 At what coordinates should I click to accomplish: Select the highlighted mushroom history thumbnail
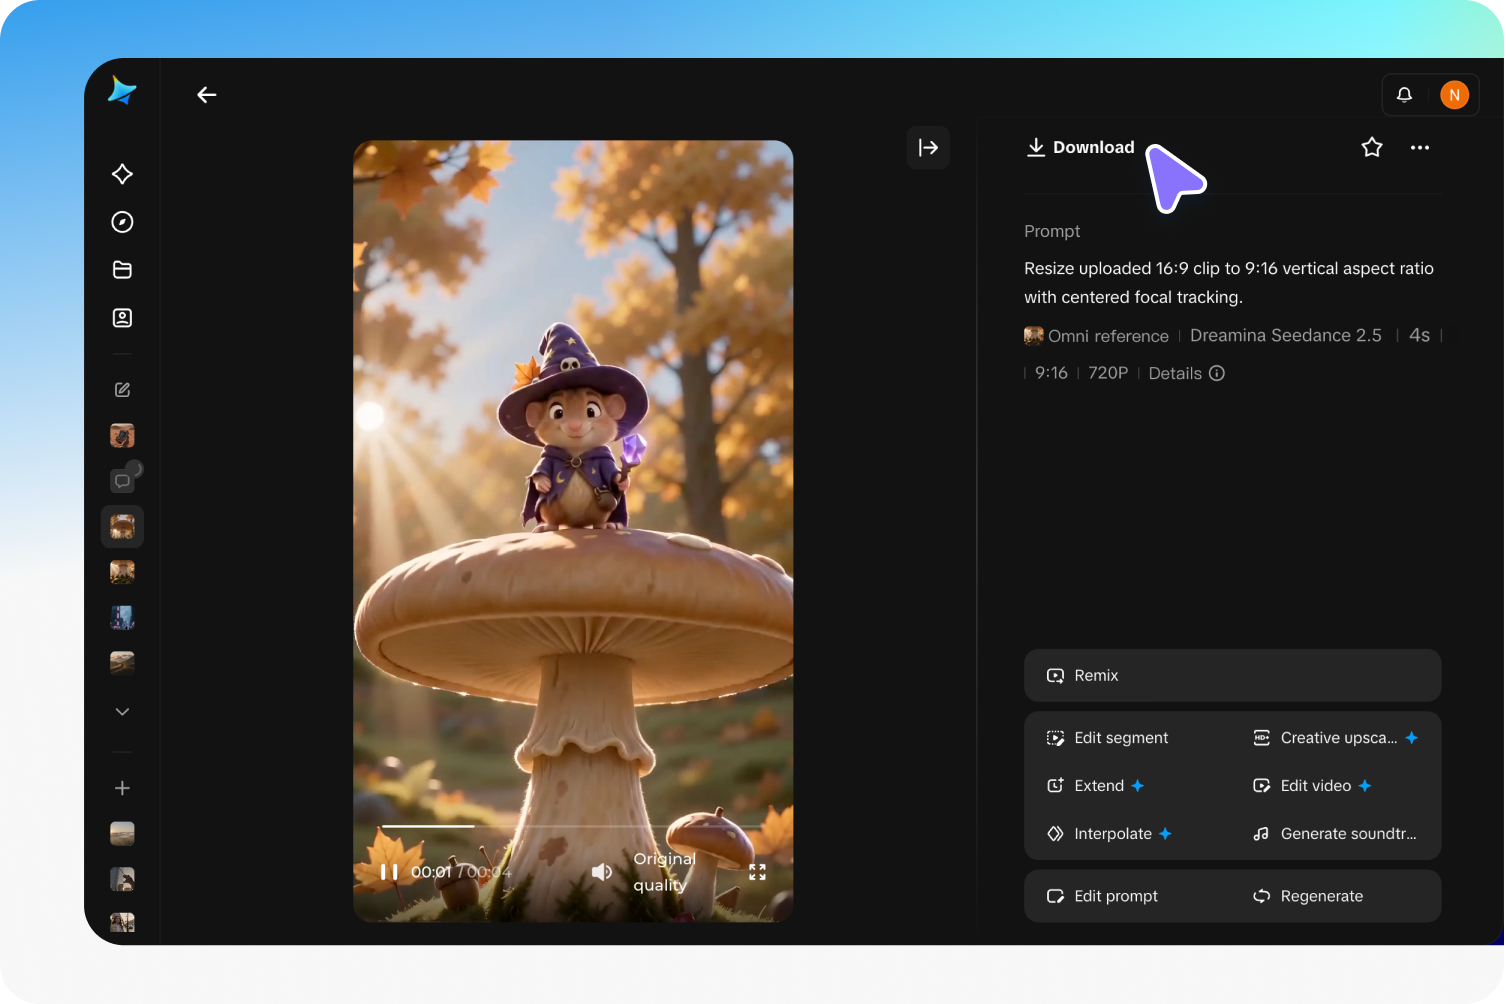(122, 527)
